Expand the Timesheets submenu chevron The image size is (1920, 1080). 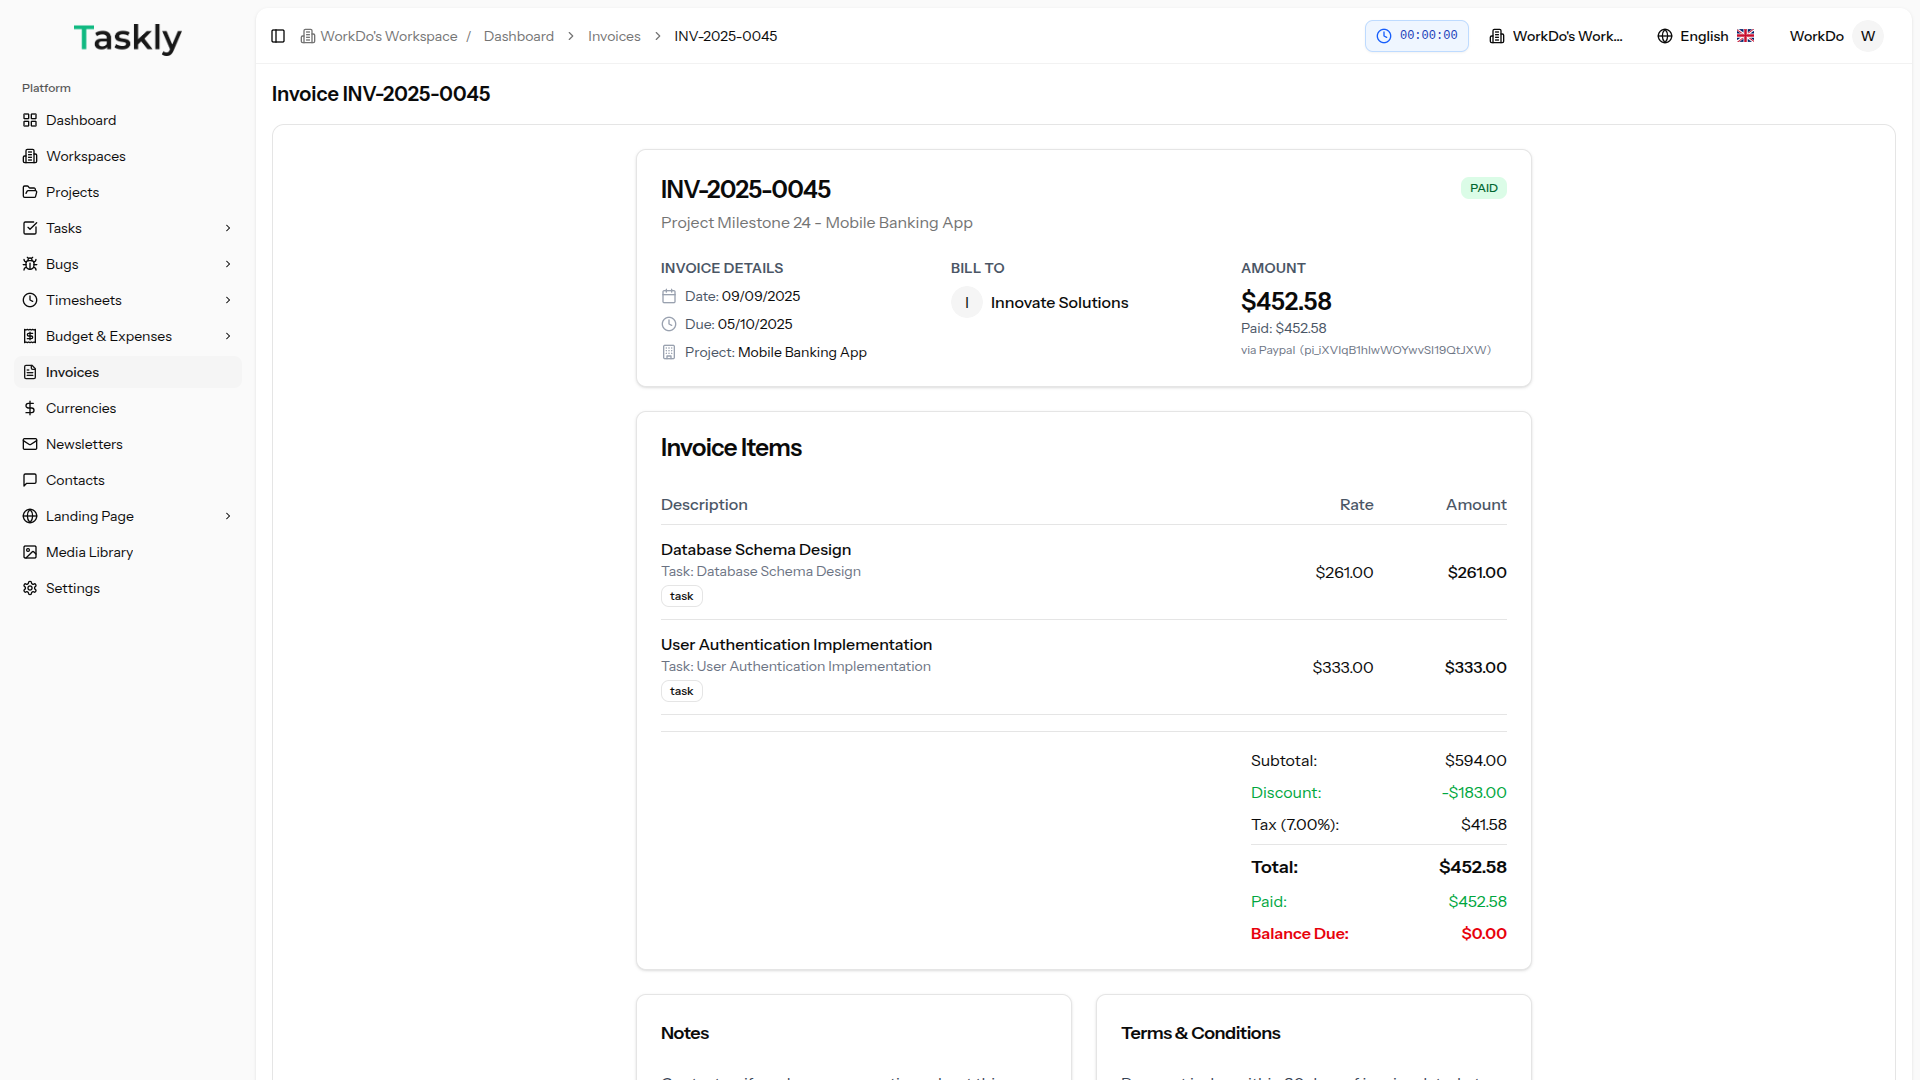pos(228,300)
